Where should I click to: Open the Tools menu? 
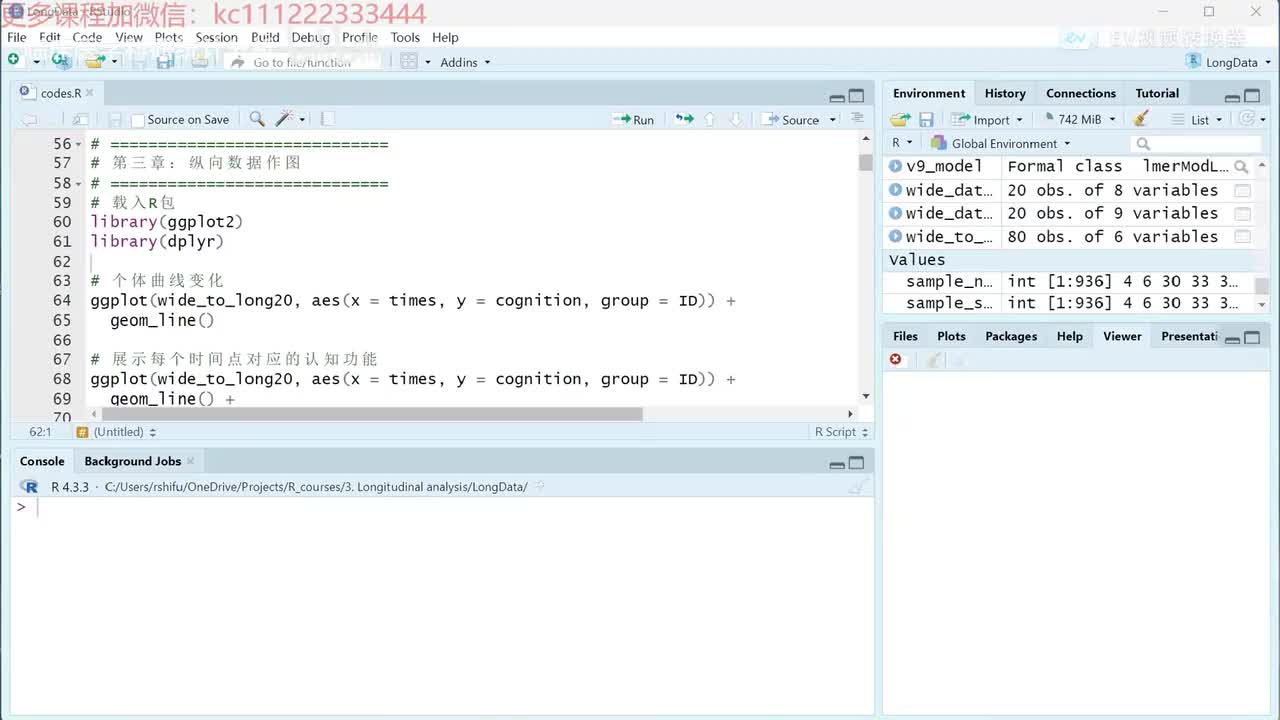pos(405,37)
